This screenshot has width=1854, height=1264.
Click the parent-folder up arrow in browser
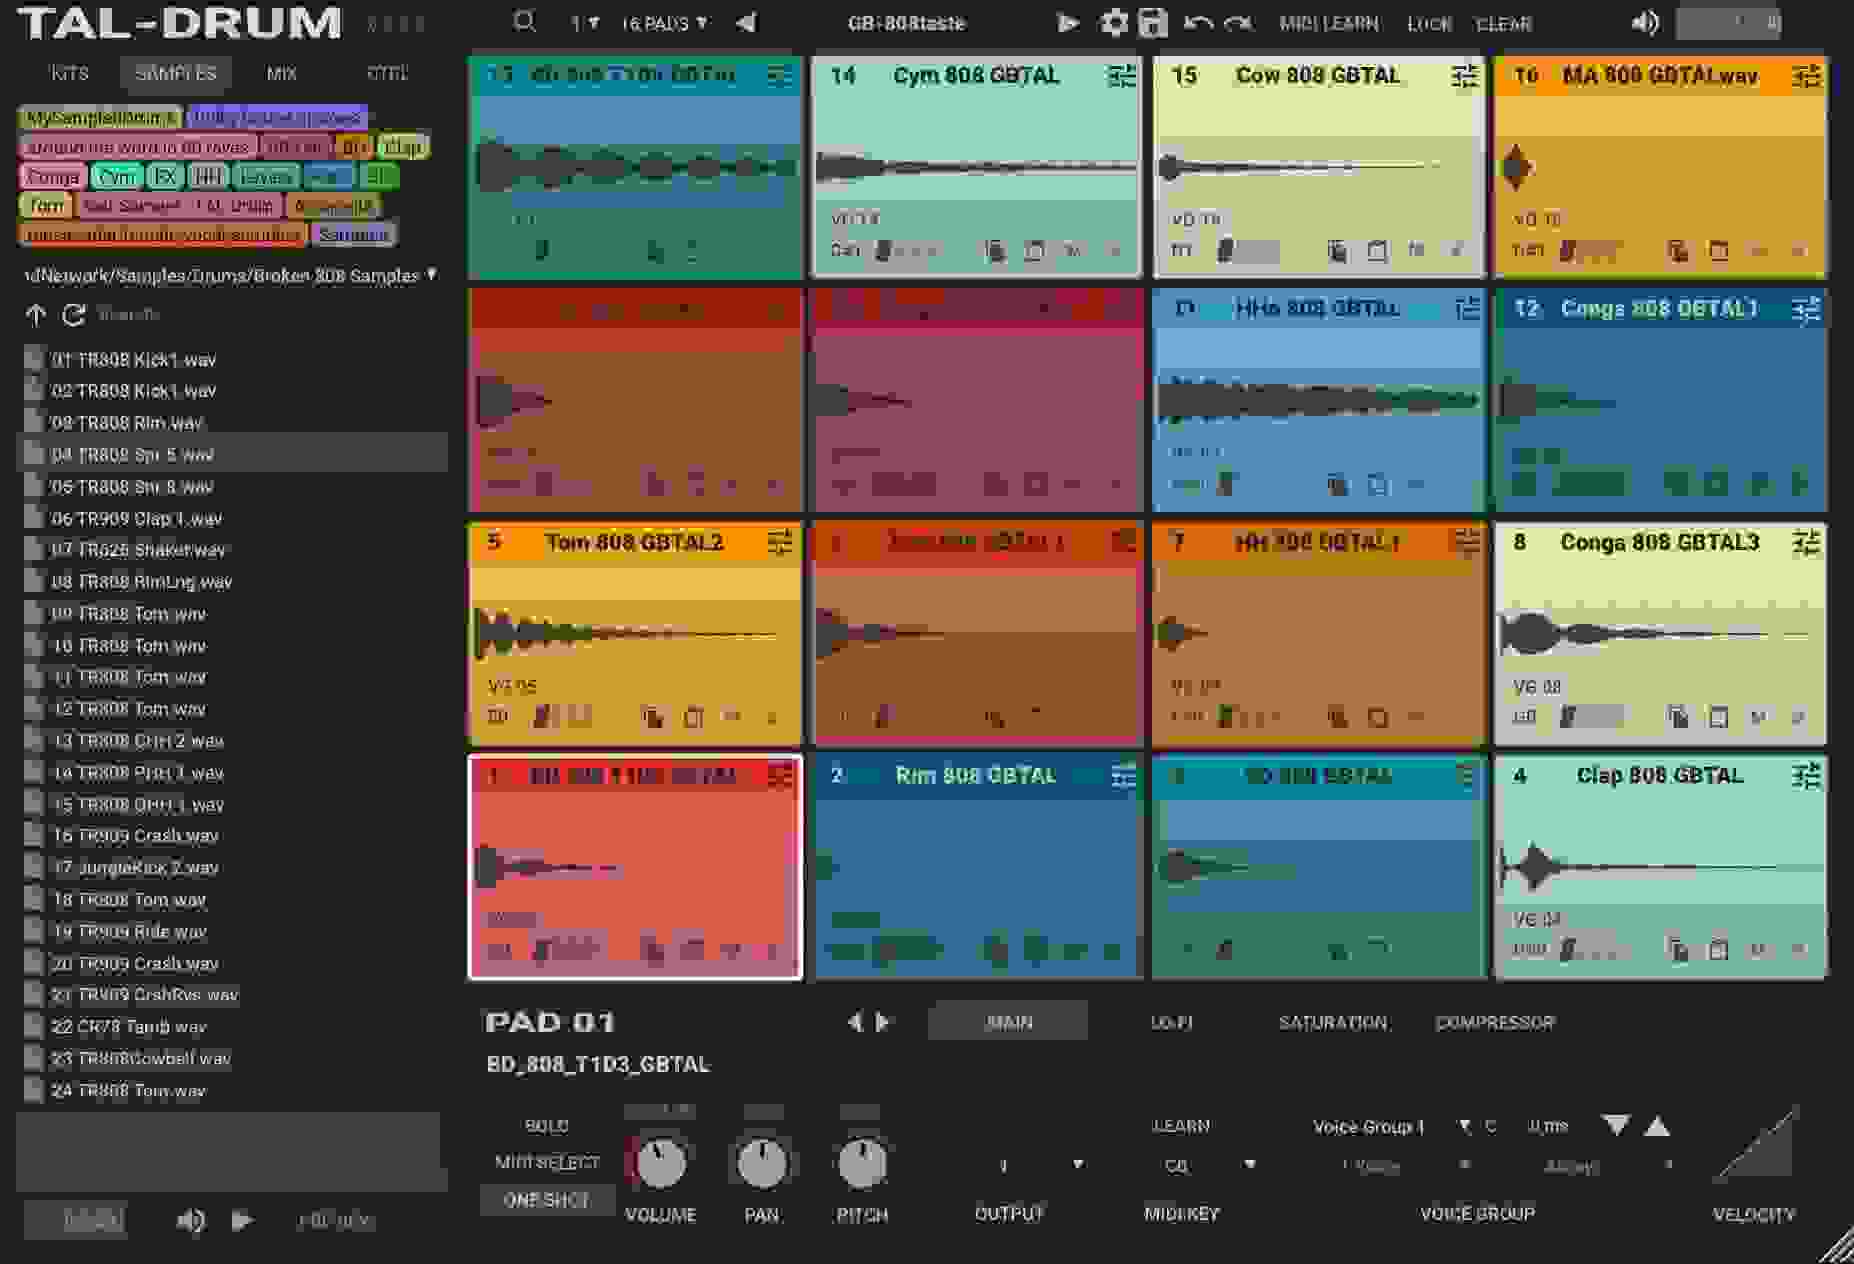click(36, 313)
